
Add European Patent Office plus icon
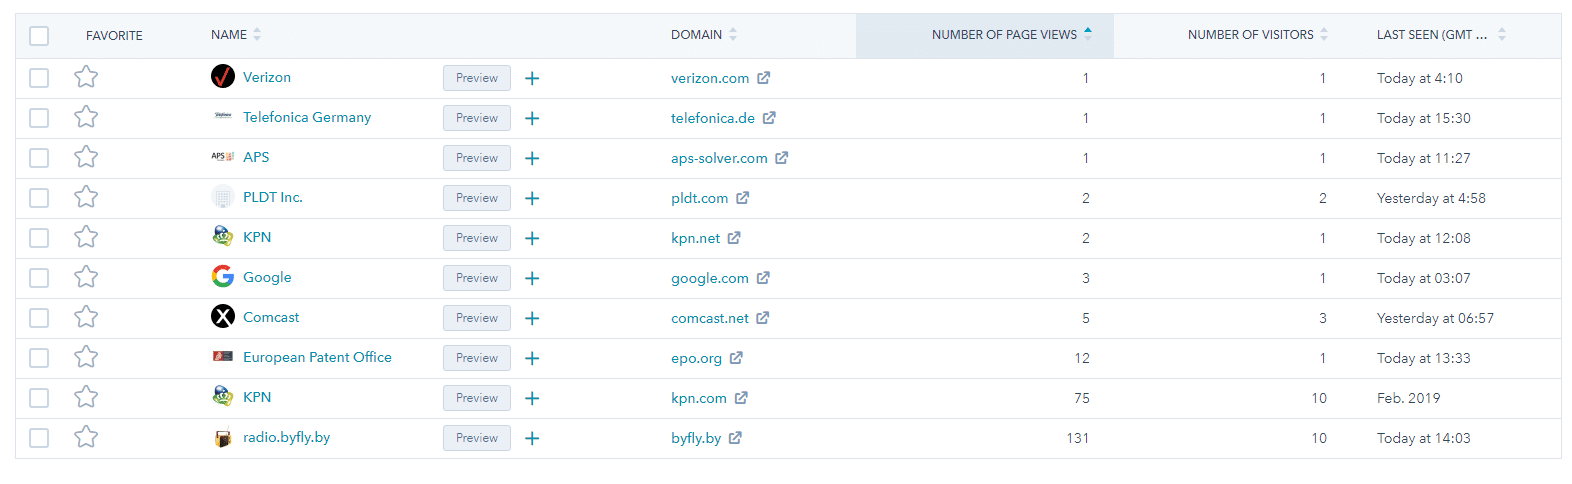click(x=532, y=358)
